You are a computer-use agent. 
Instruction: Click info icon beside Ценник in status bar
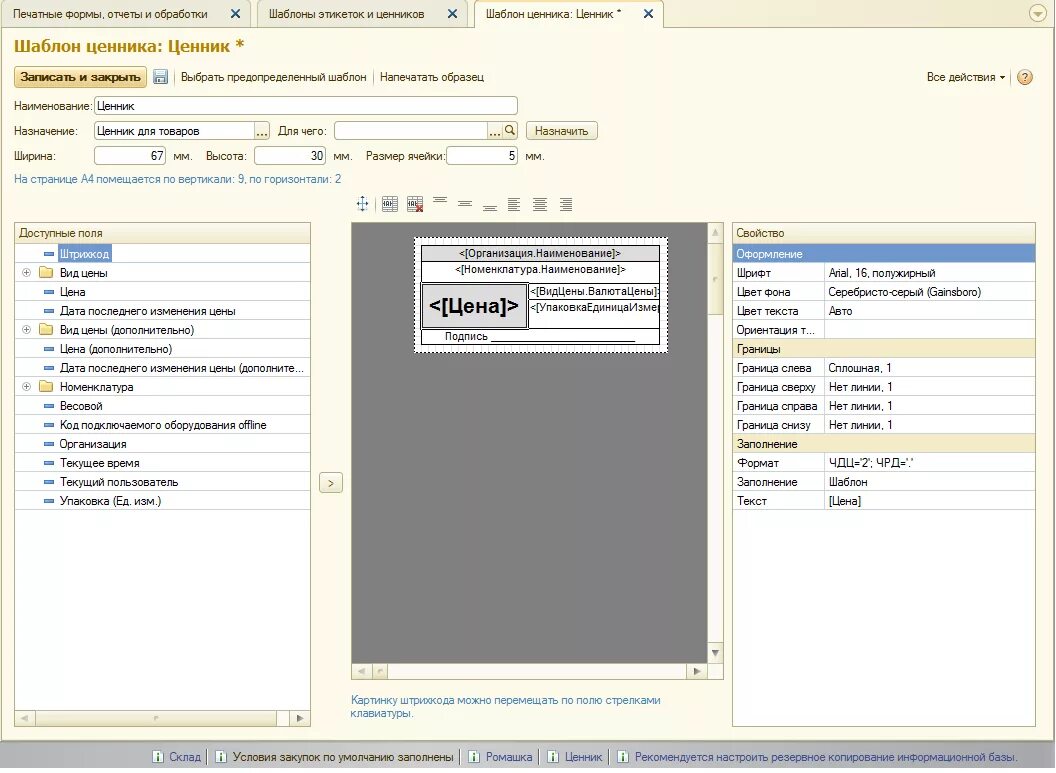(x=553, y=757)
